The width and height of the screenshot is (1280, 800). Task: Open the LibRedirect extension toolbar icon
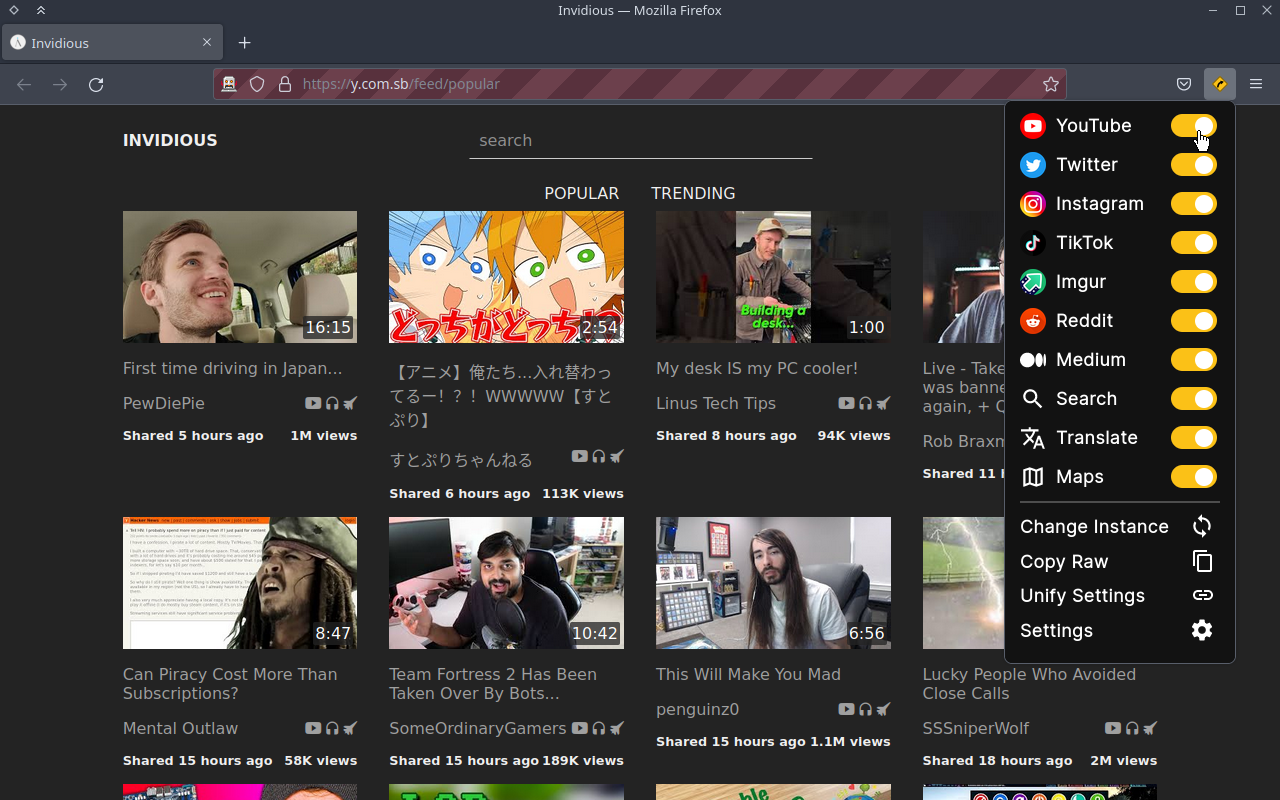(x=1219, y=84)
